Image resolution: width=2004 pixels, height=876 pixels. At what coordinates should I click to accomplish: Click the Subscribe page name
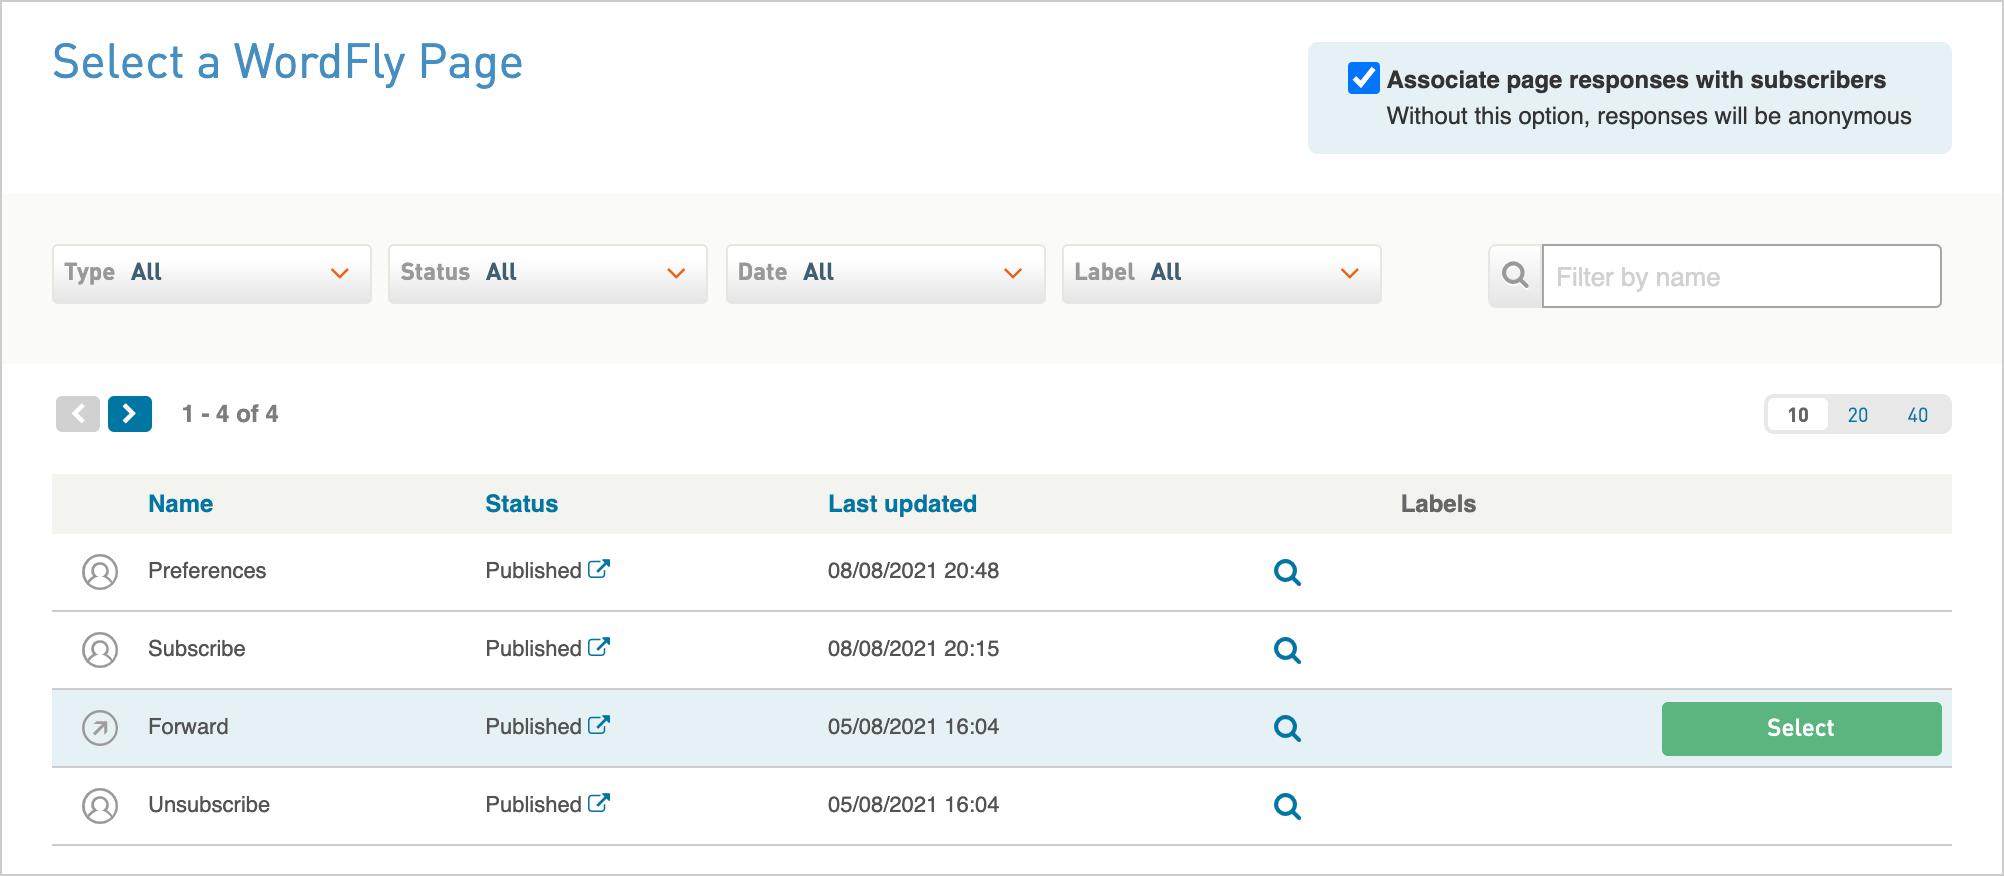(197, 649)
